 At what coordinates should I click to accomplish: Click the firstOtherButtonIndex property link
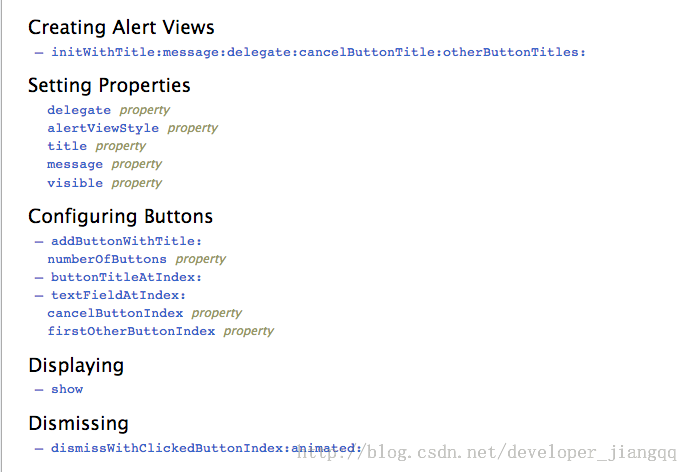pos(131,331)
